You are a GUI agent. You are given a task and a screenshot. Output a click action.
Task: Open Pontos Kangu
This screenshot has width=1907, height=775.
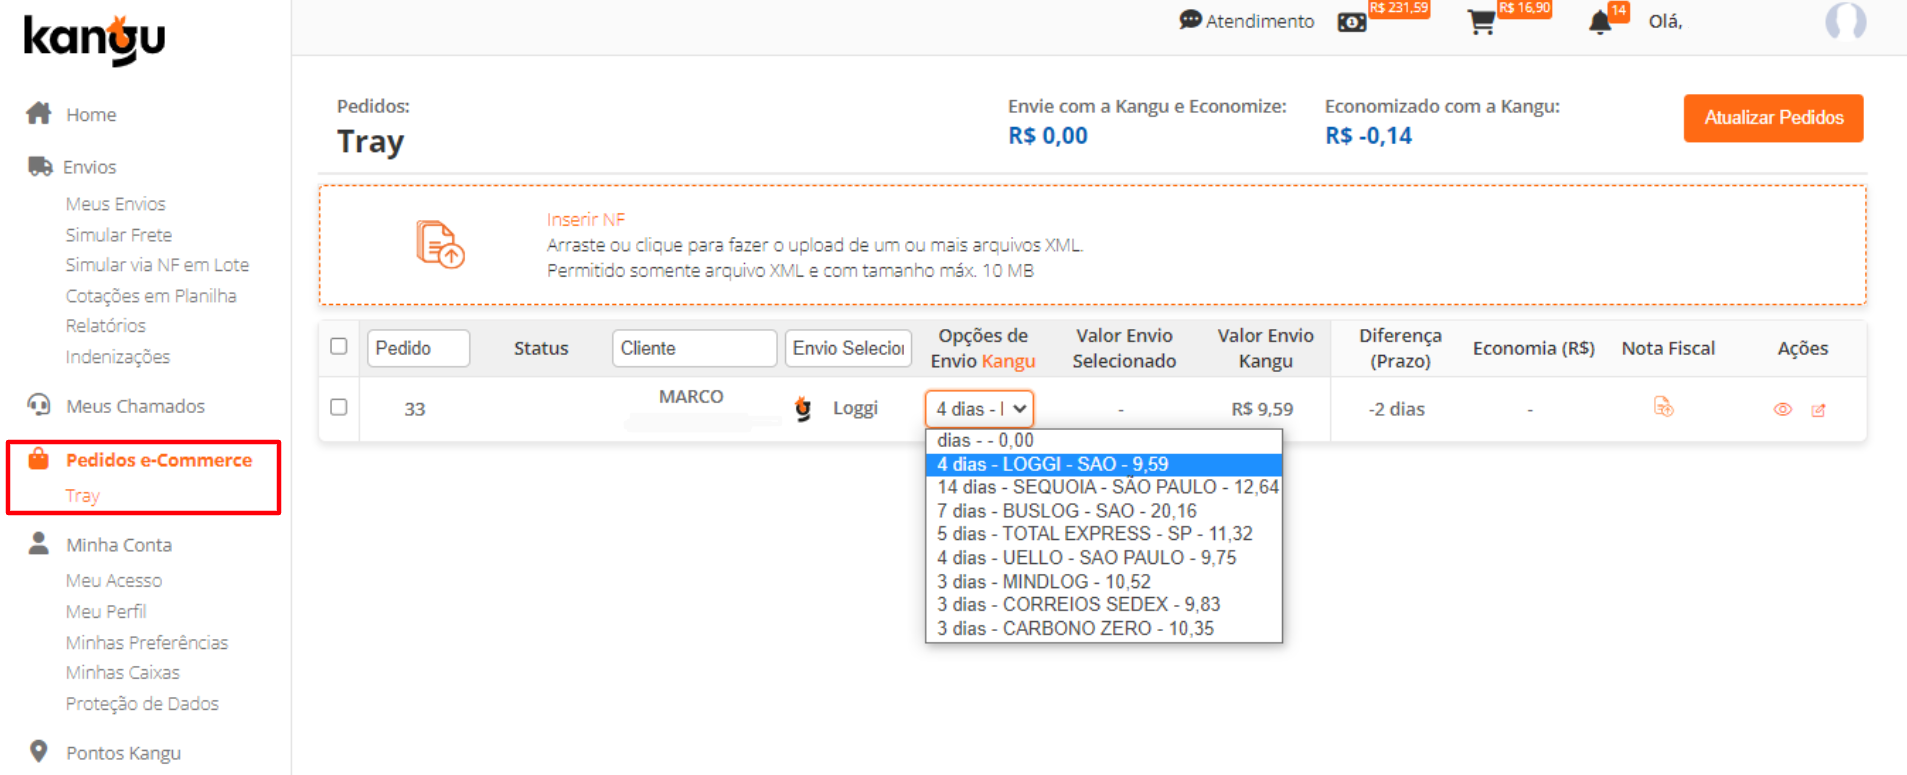pos(123,753)
